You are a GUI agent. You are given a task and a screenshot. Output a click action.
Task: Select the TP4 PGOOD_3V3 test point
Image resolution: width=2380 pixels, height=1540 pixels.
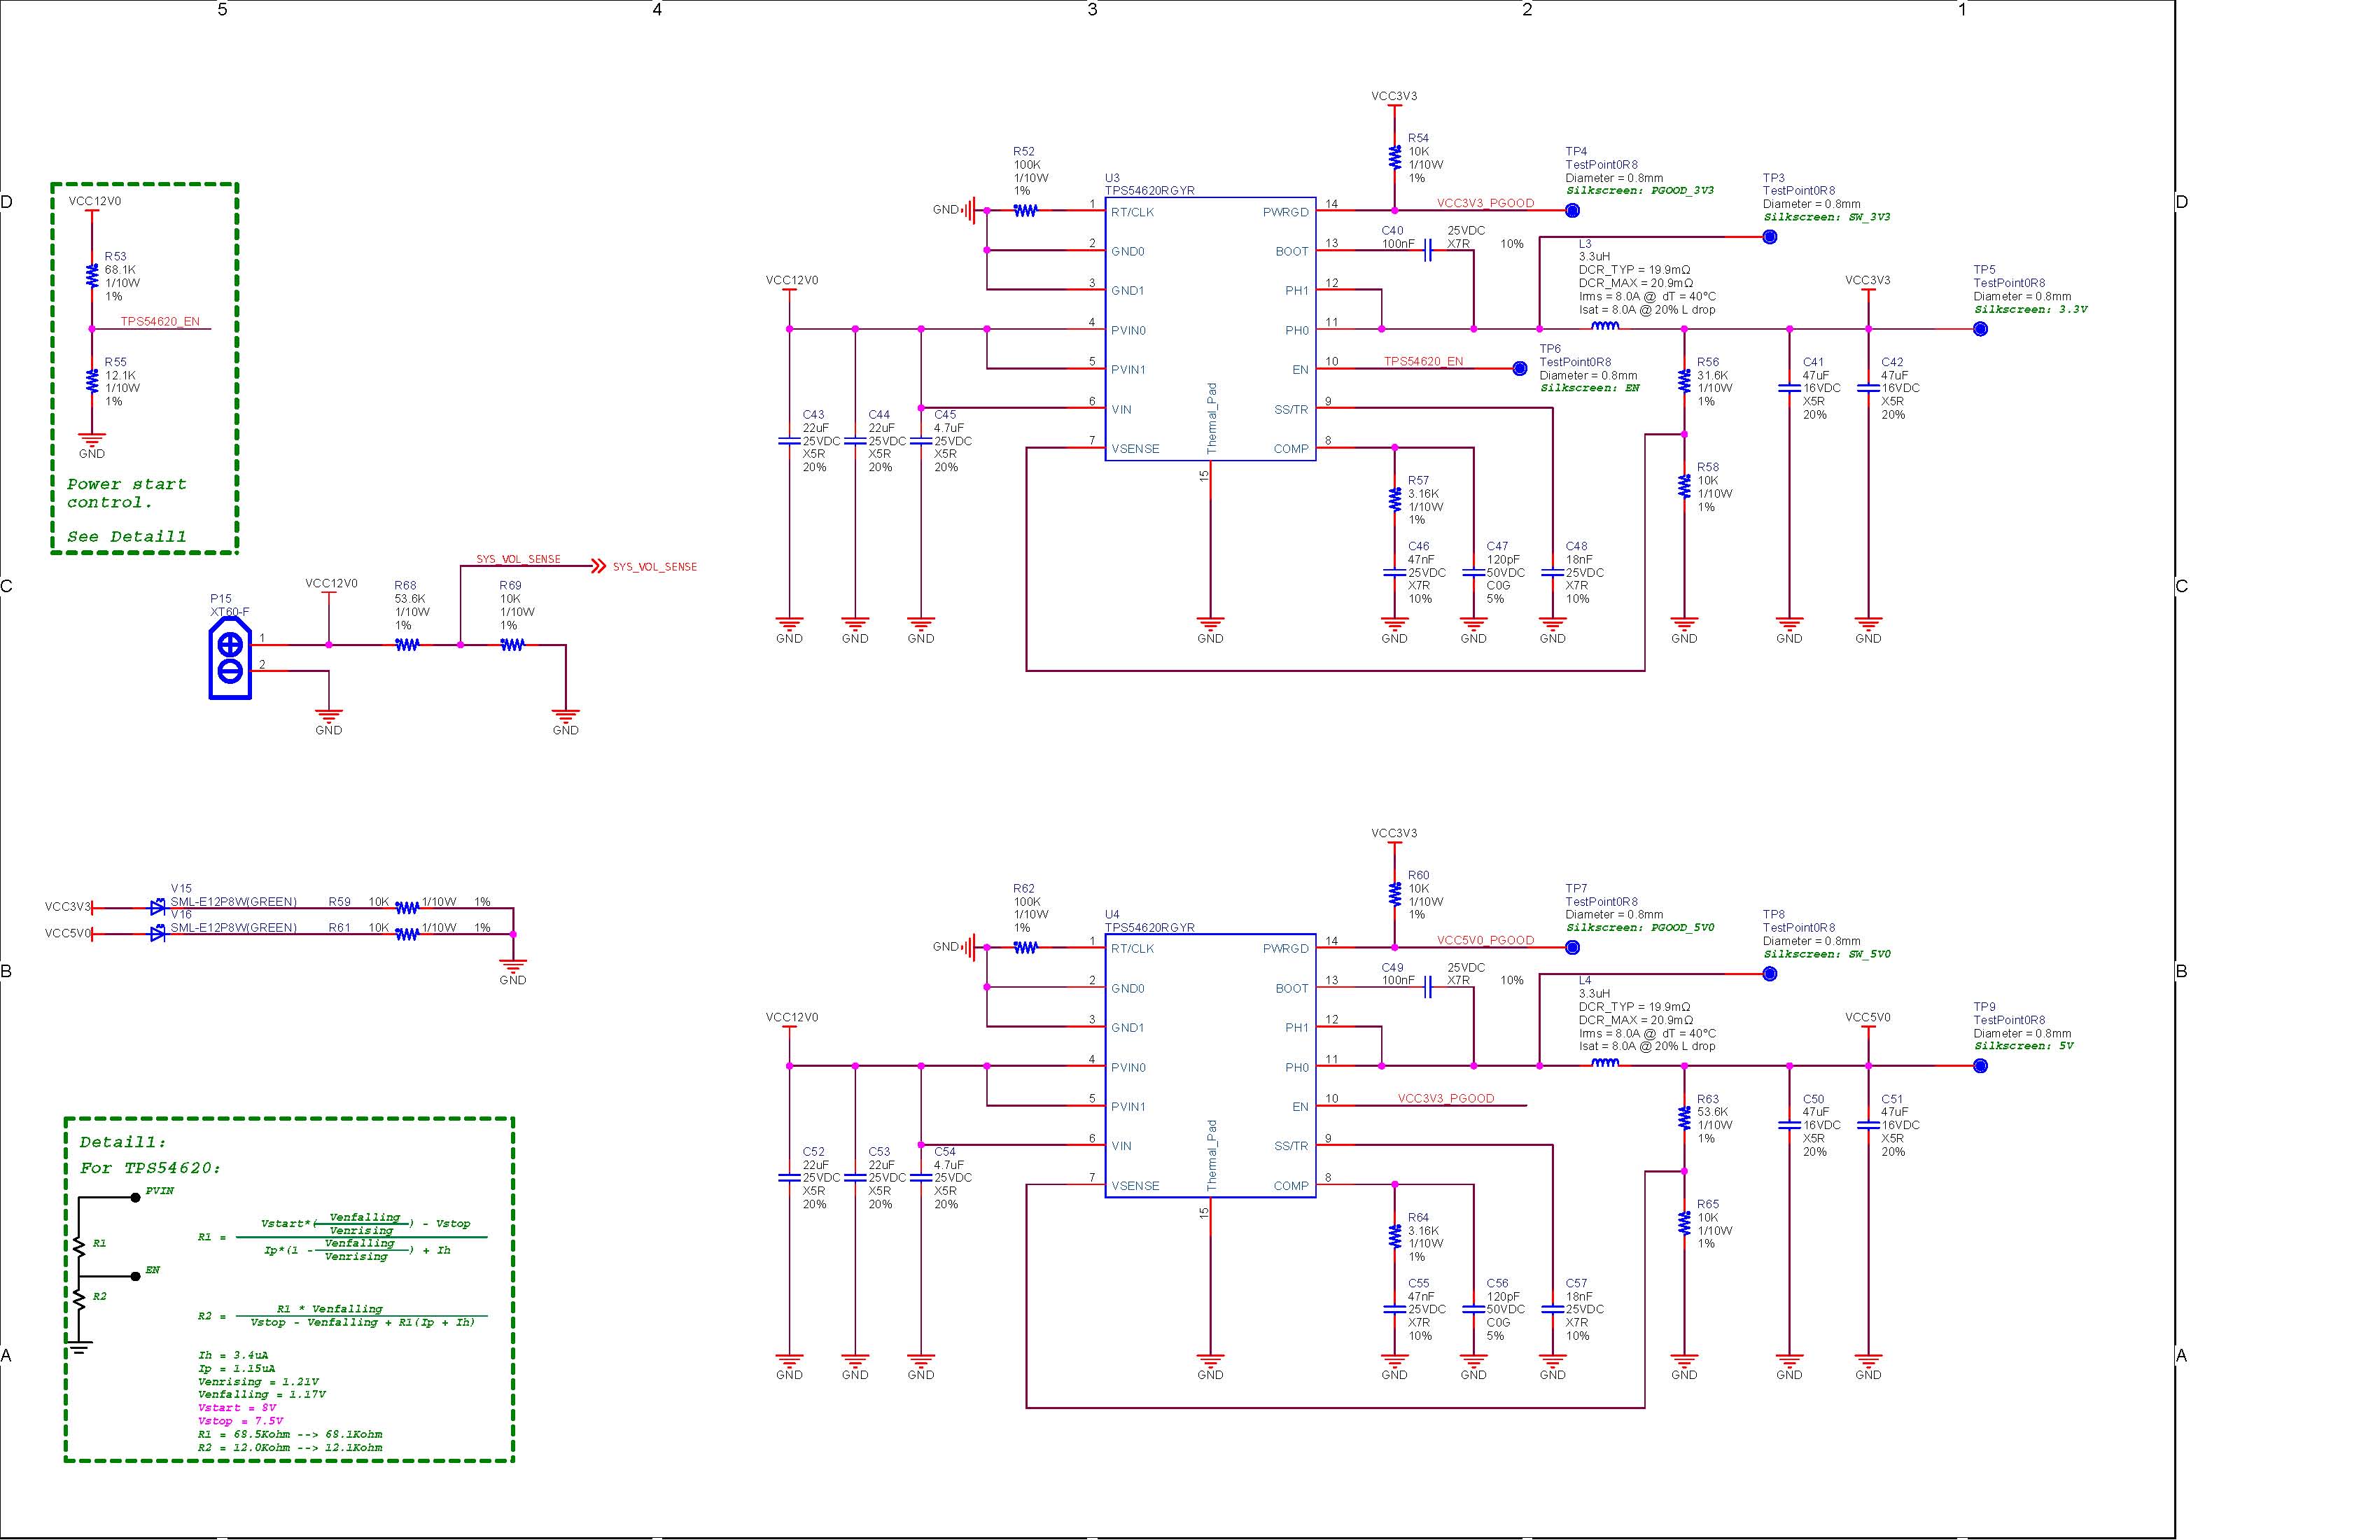click(x=1572, y=210)
